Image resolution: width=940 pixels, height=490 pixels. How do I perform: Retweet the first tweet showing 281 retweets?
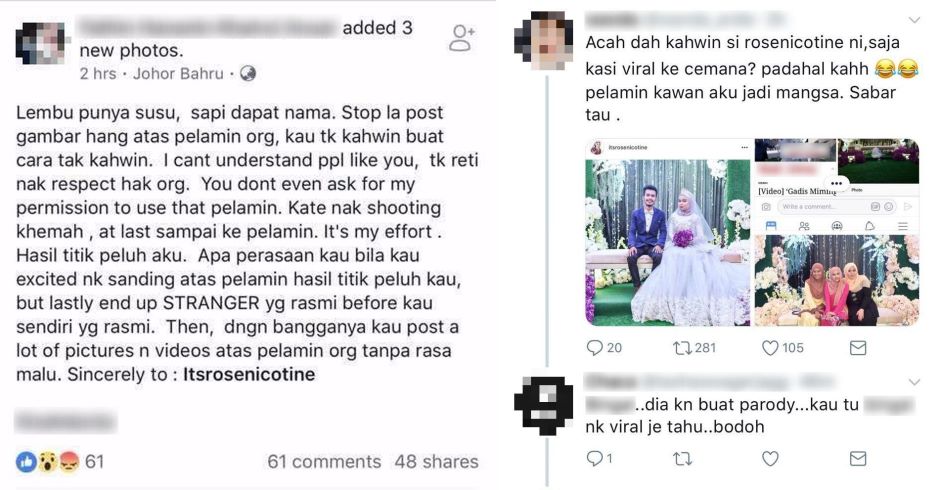(x=682, y=348)
